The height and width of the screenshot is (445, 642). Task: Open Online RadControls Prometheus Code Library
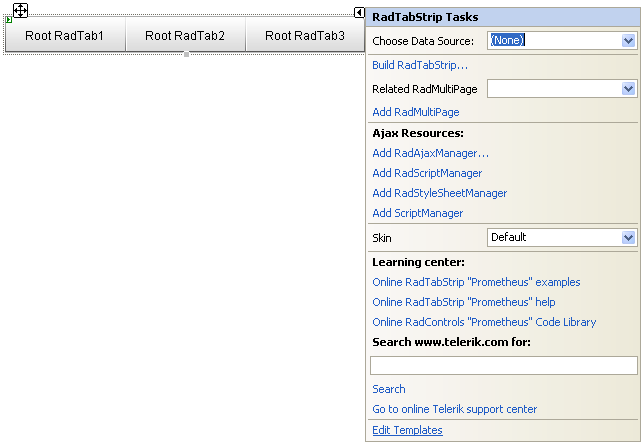(x=484, y=322)
